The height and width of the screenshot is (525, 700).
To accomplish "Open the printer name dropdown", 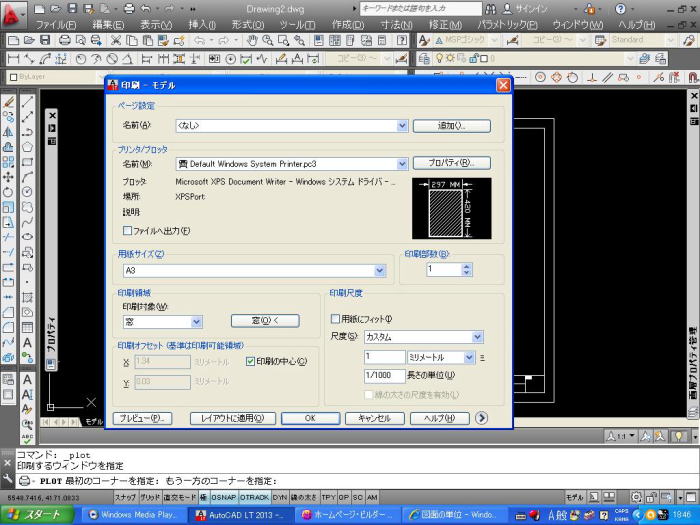I will [x=402, y=164].
